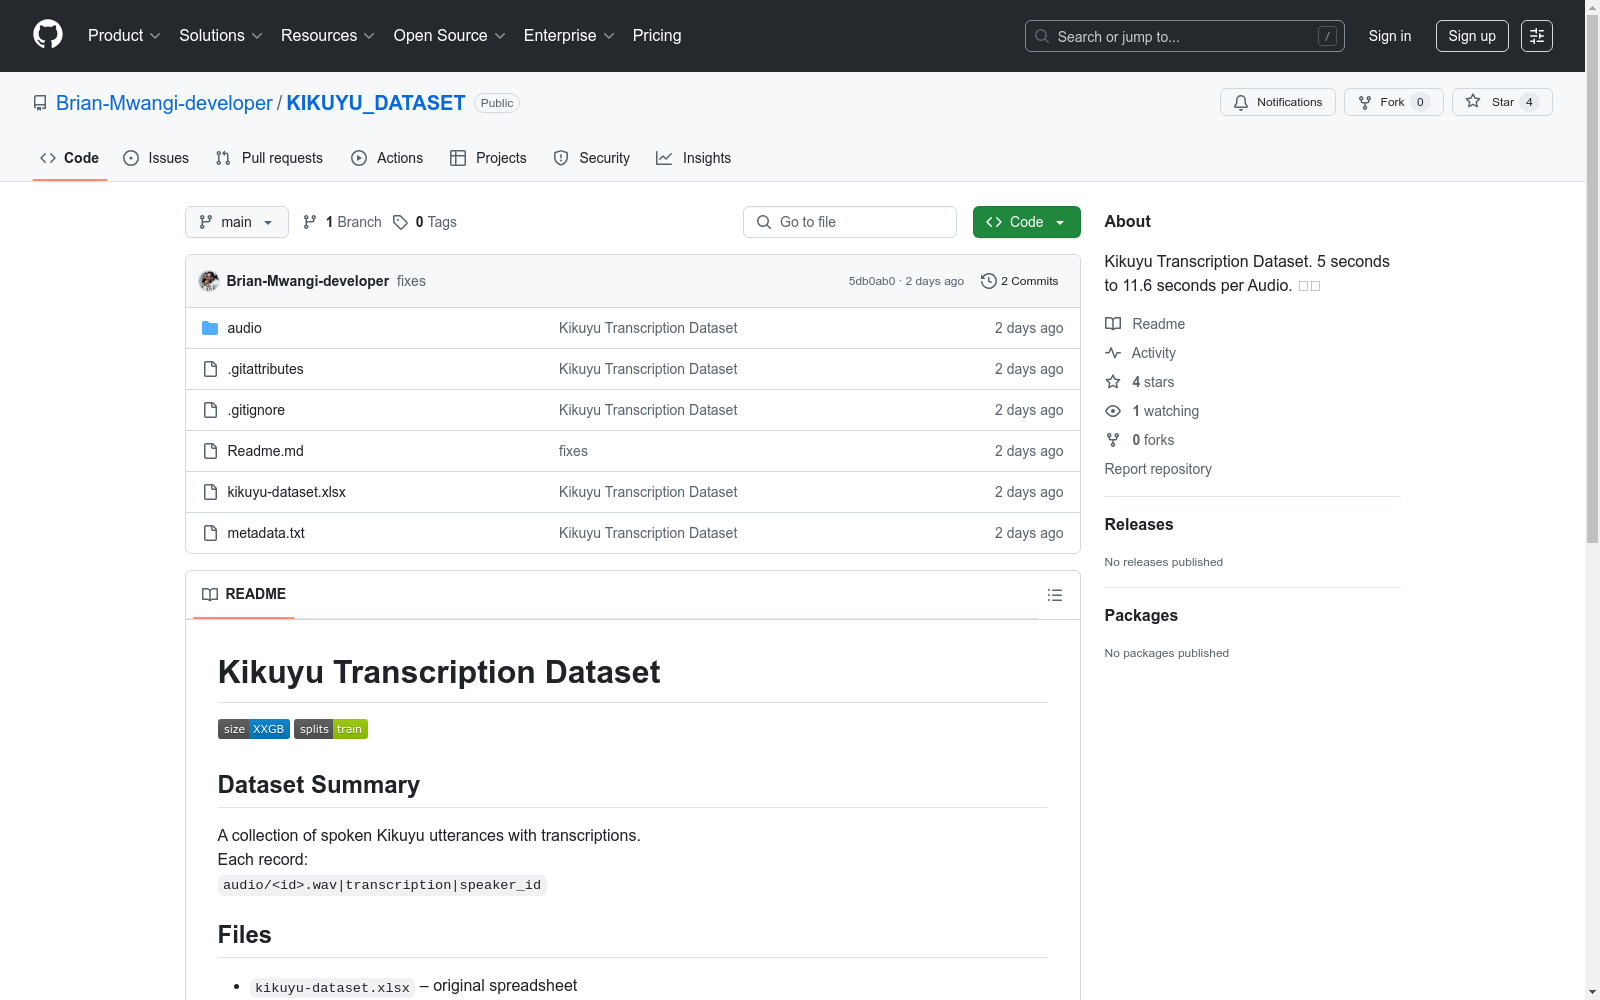Image resolution: width=1600 pixels, height=1000 pixels.
Task: Expand the Resources menu
Action: coord(328,36)
